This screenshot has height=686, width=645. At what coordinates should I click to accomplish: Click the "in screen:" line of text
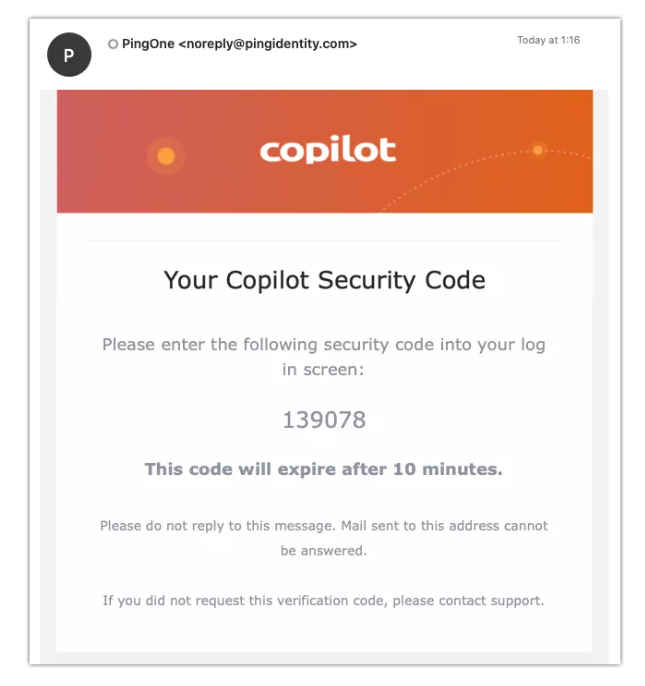324,369
